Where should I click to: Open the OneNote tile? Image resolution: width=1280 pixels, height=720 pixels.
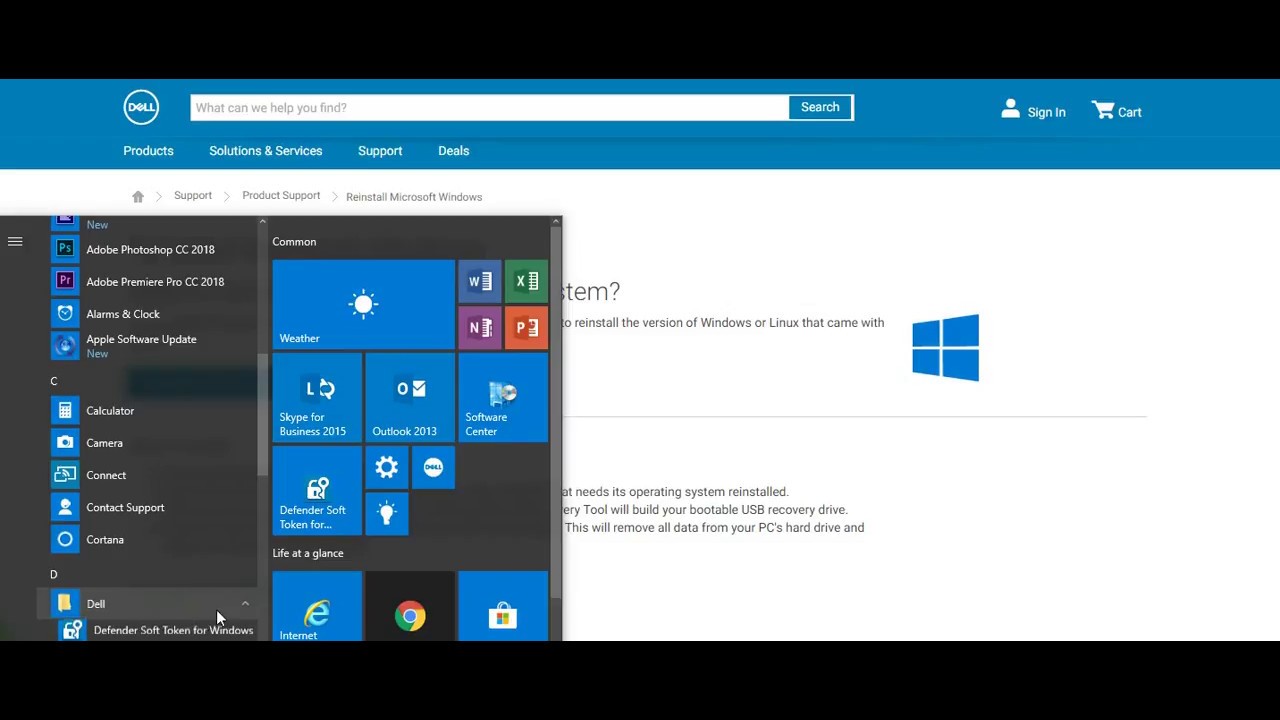pos(480,328)
